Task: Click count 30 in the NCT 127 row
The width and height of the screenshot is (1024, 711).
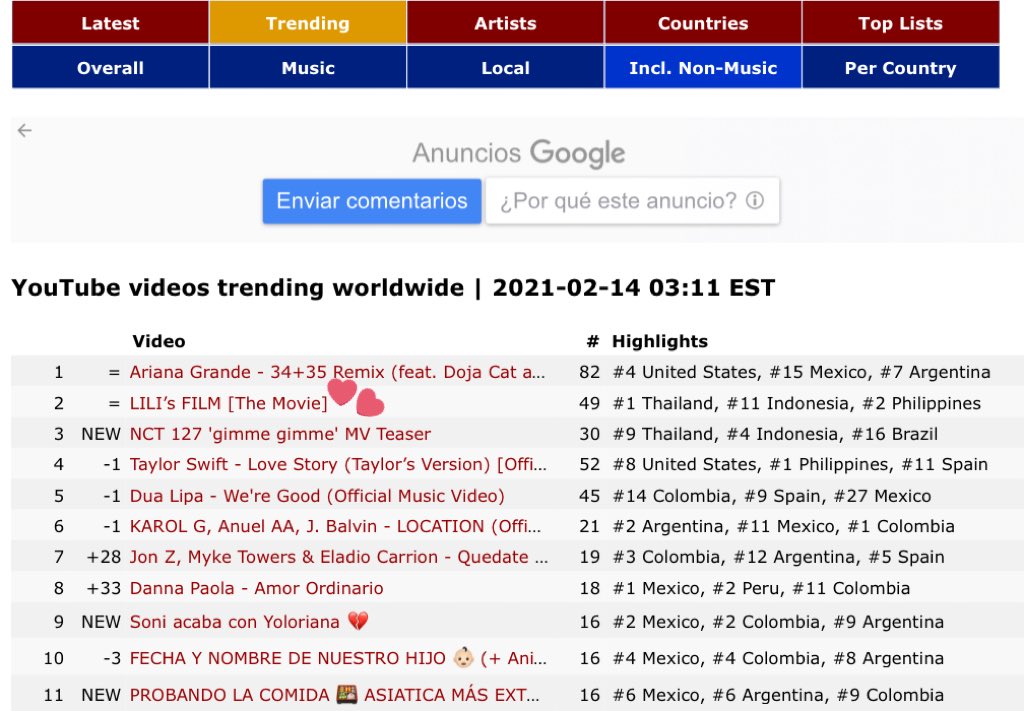Action: tap(589, 434)
